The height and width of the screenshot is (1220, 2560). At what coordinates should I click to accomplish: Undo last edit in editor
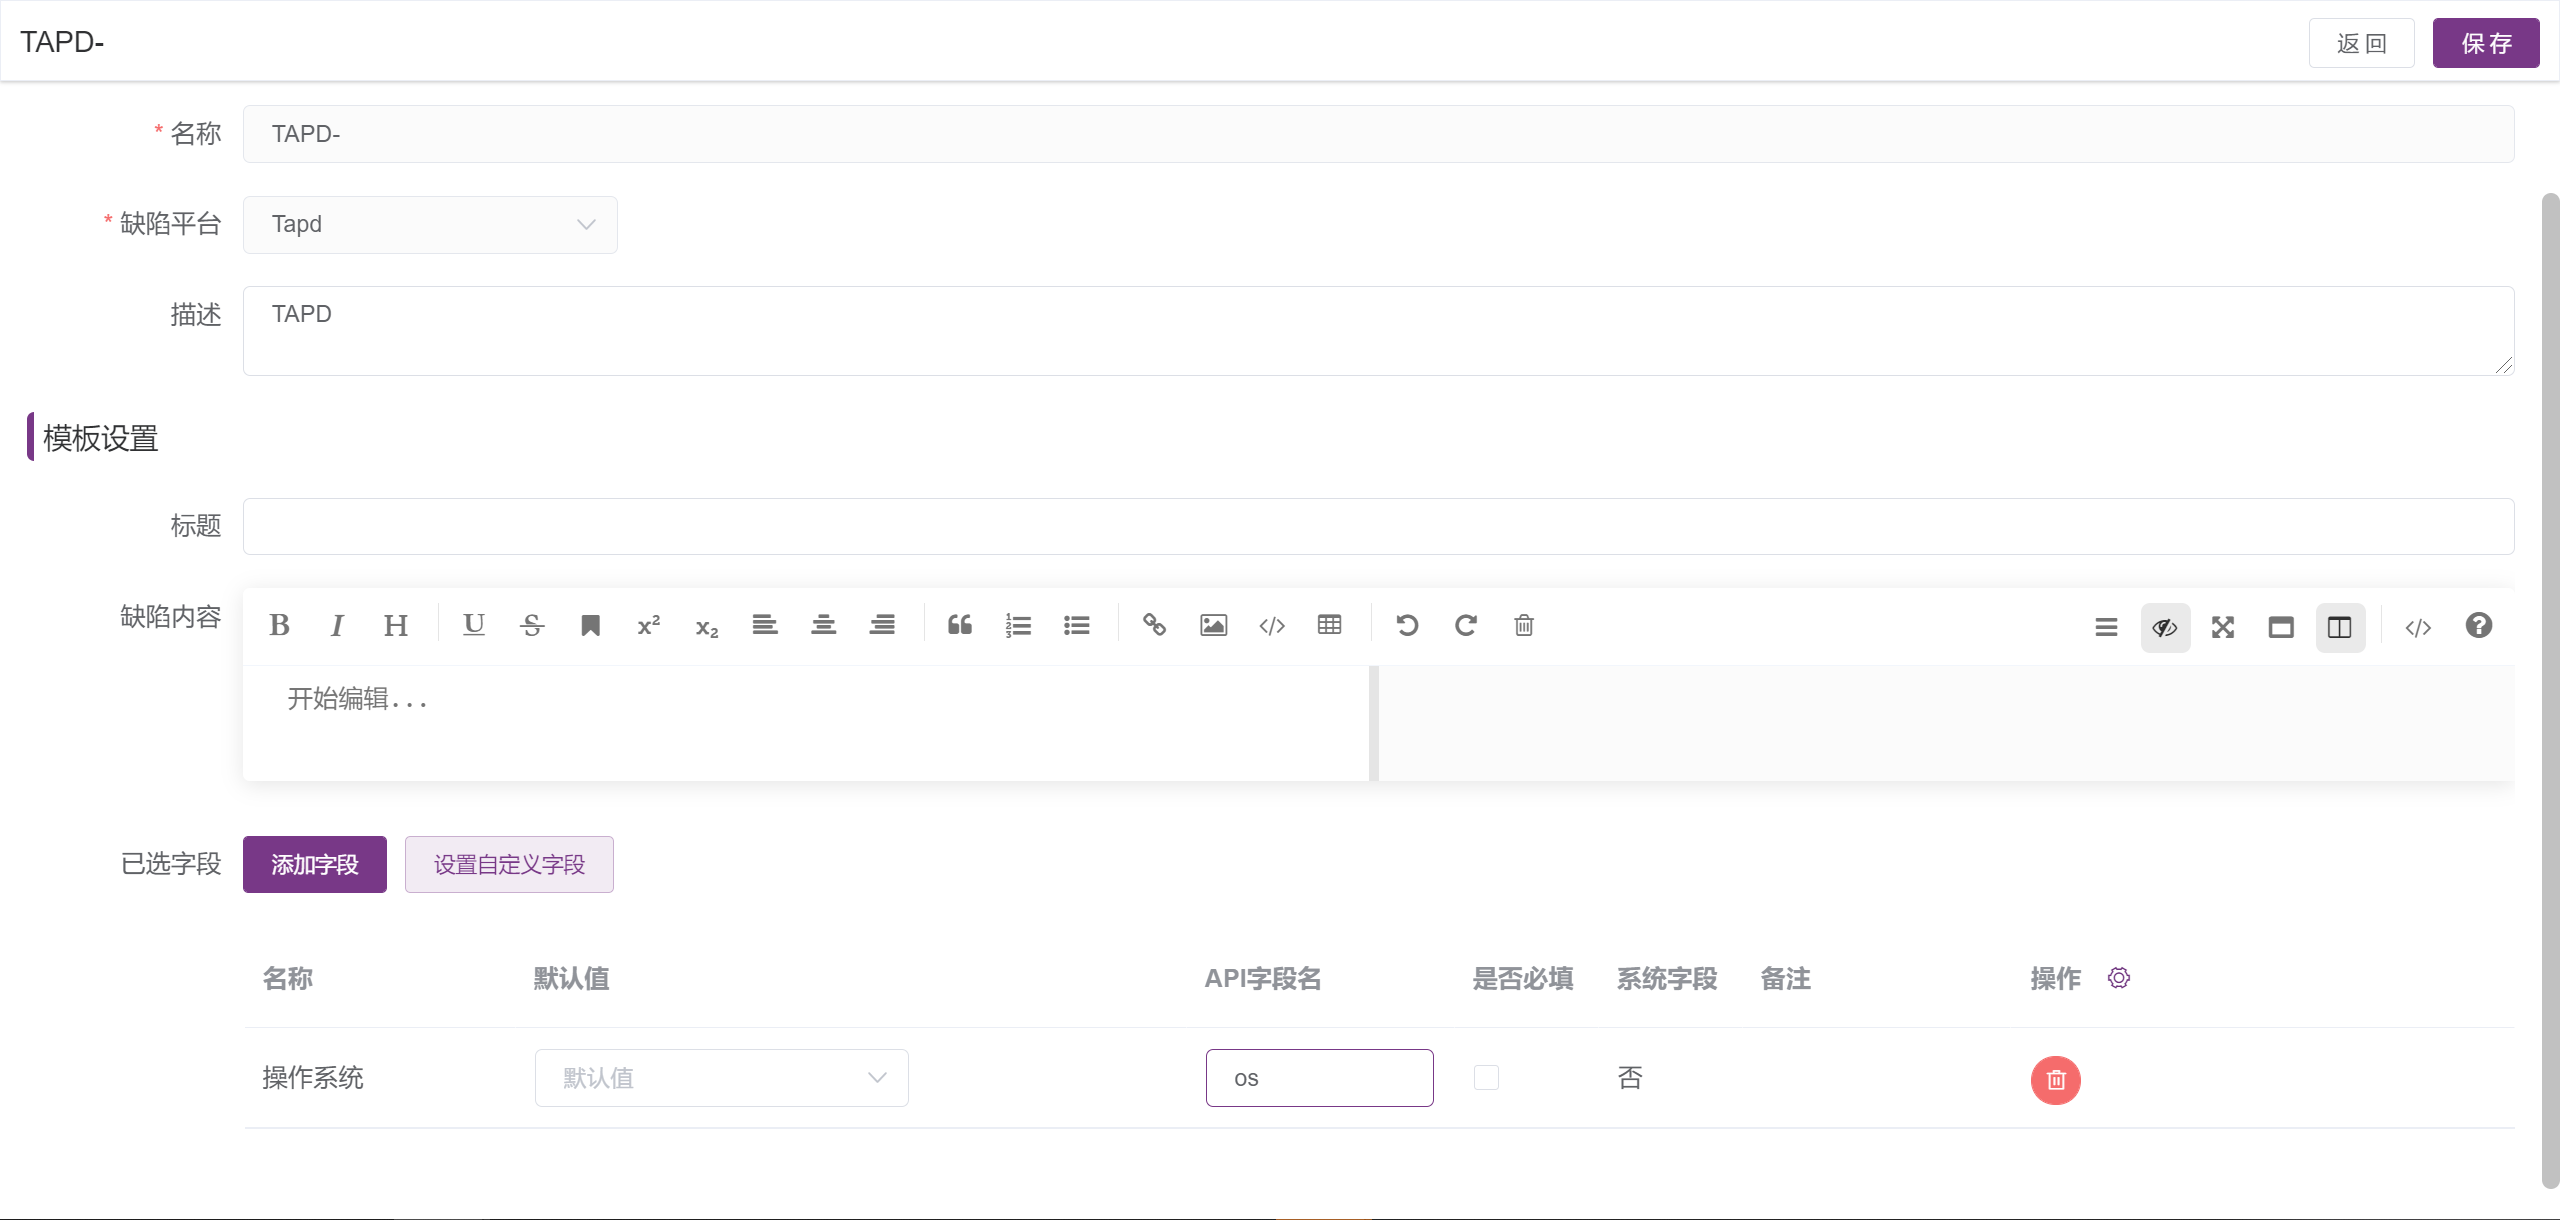pos(1407,626)
